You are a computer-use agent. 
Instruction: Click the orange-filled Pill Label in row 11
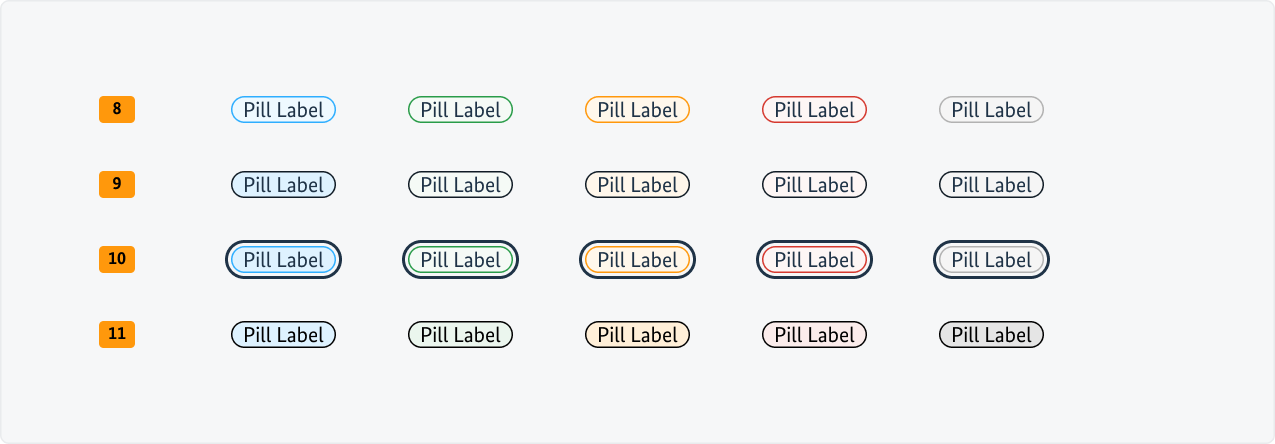[x=637, y=335]
